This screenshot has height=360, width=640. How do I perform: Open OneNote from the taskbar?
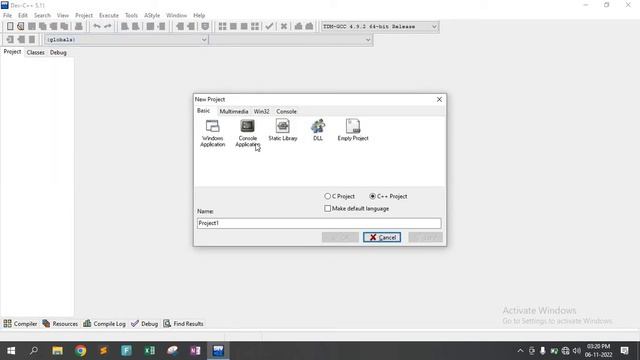pyautogui.click(x=195, y=351)
